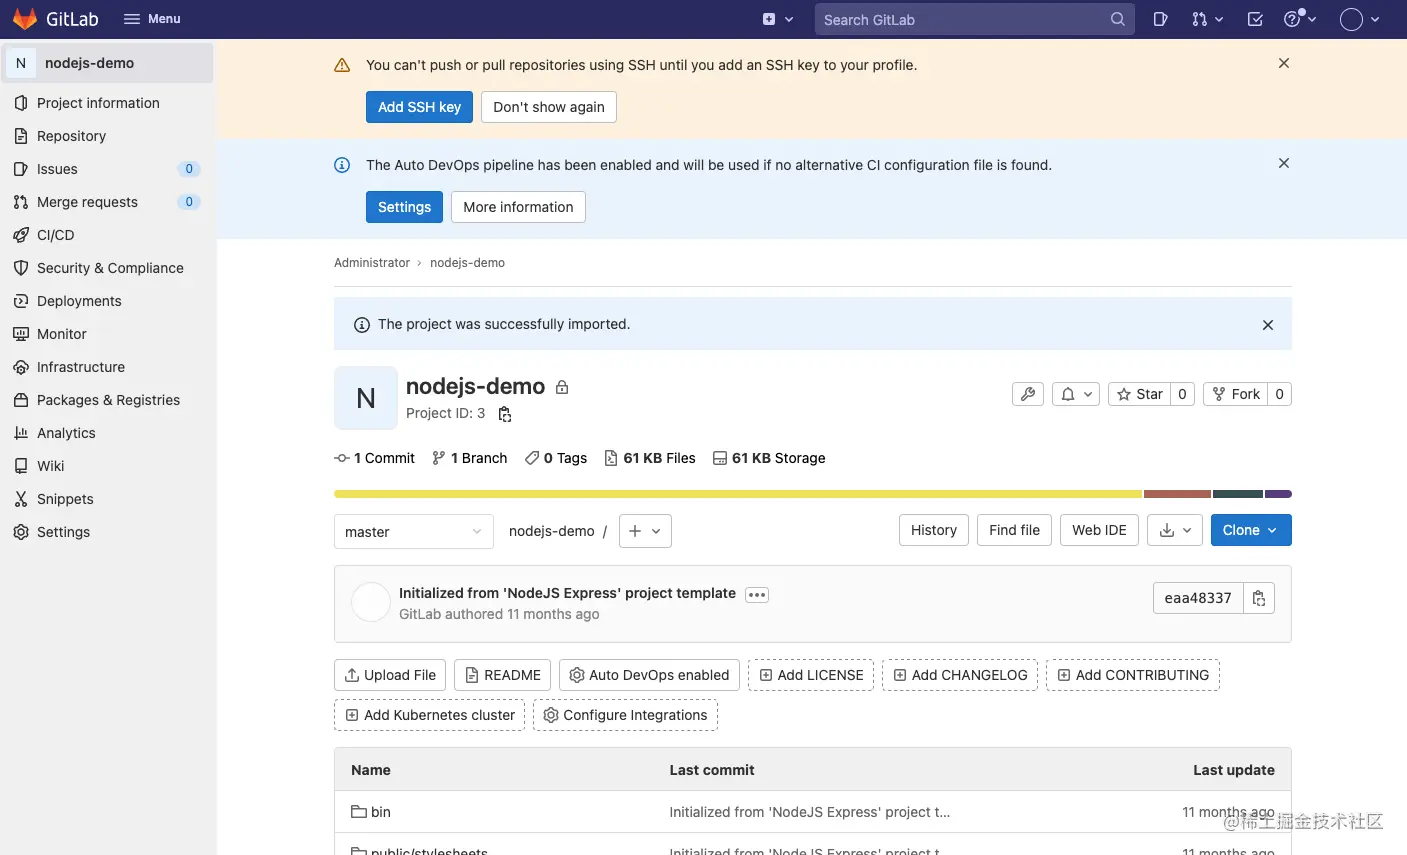The width and height of the screenshot is (1407, 855).
Task: Click the wrench setup icon button
Action: click(1028, 394)
